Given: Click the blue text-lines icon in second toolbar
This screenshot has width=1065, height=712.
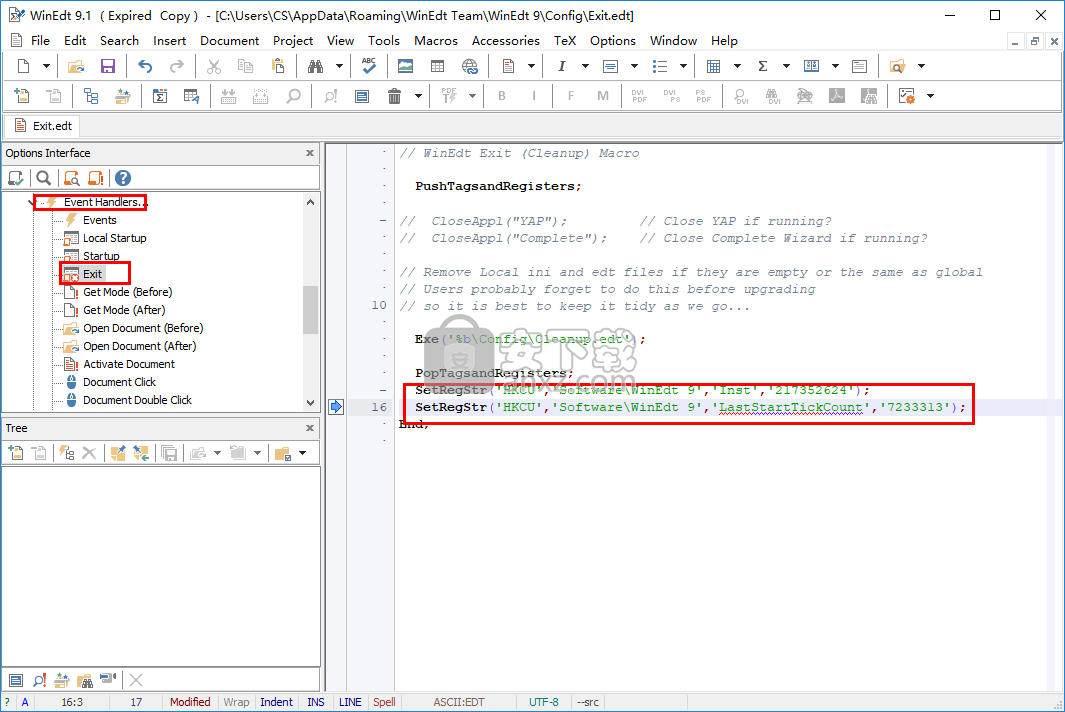Looking at the screenshot, I should [x=362, y=96].
